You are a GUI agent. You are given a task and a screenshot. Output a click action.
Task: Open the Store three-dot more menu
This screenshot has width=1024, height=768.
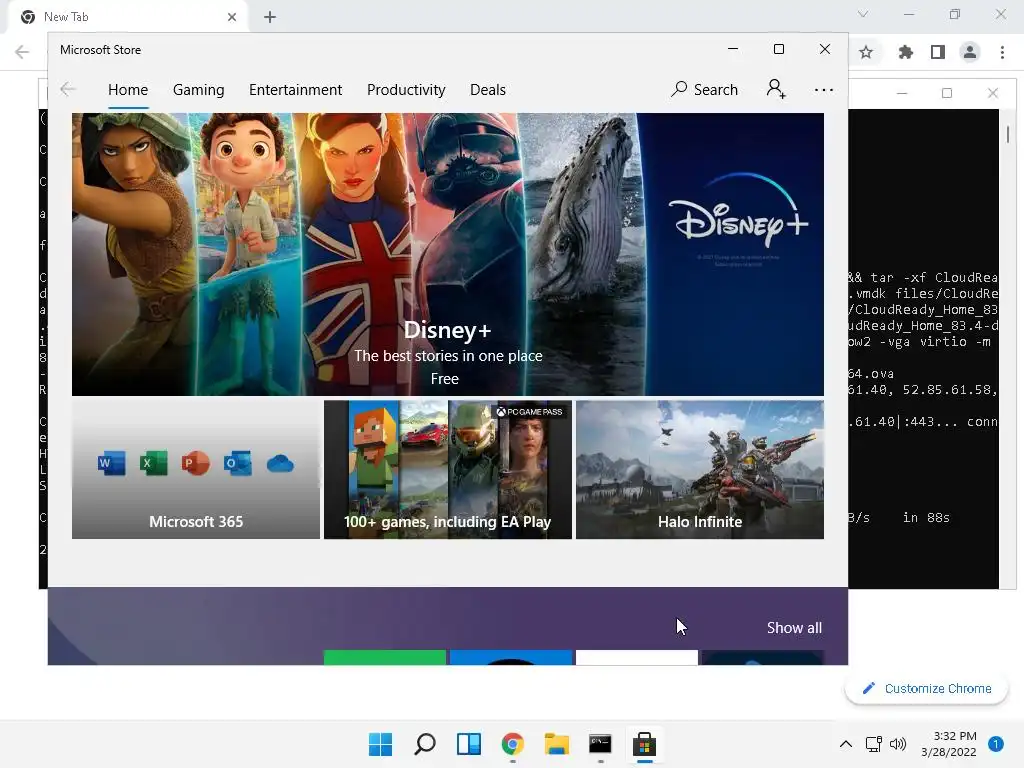tap(824, 89)
